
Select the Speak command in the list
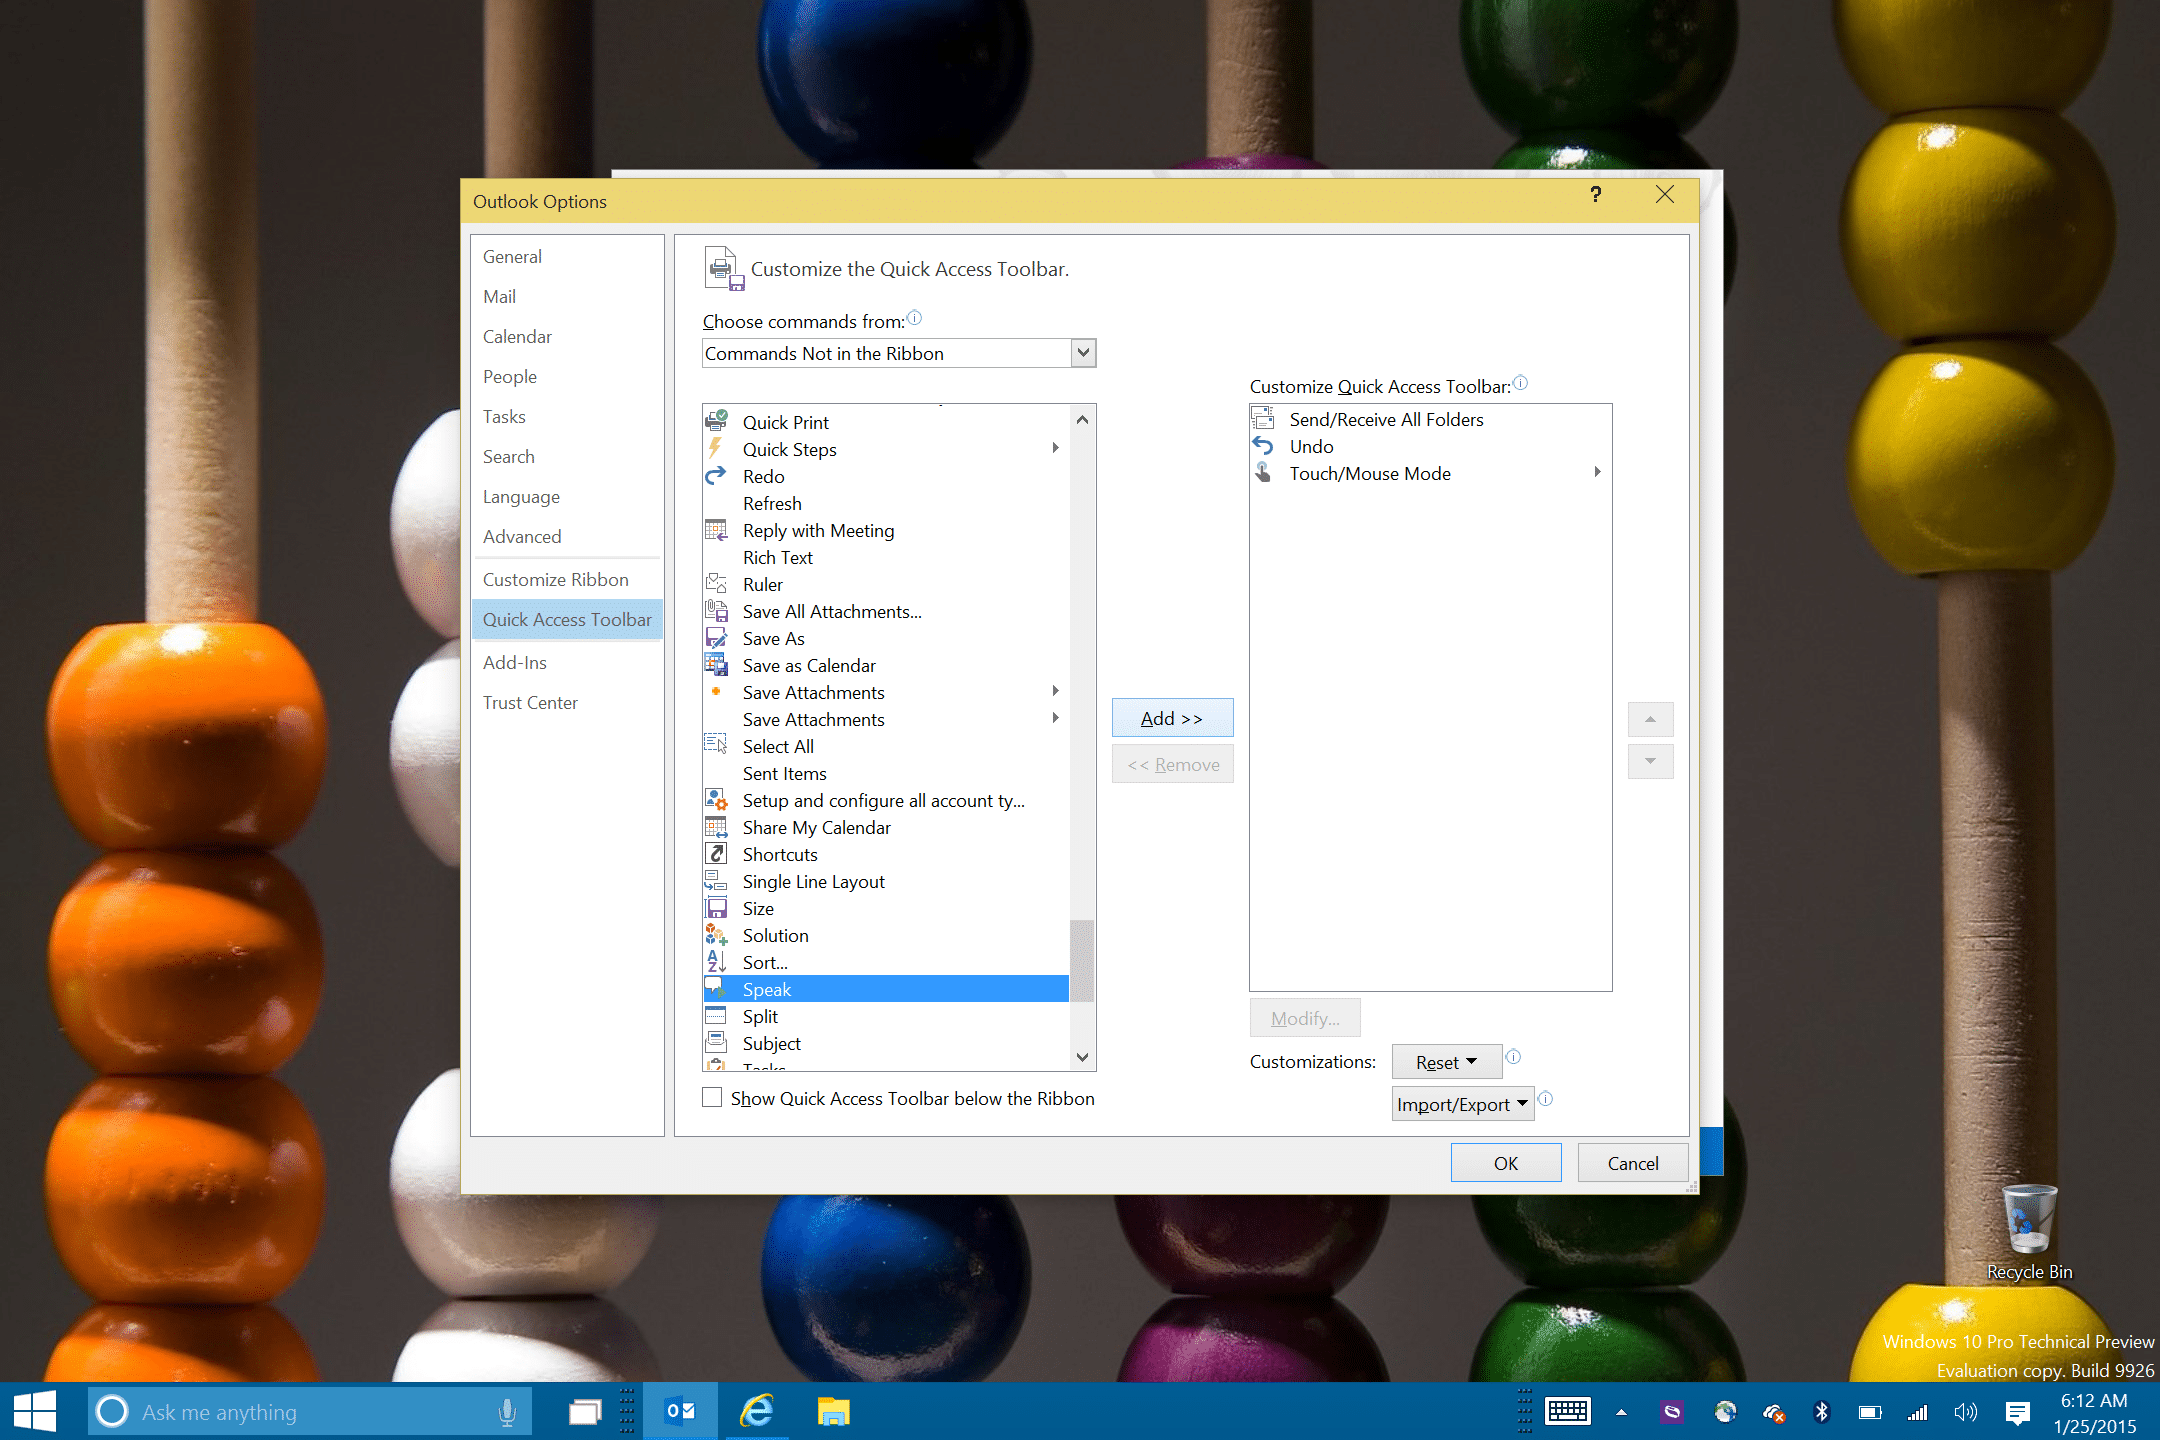(x=886, y=989)
